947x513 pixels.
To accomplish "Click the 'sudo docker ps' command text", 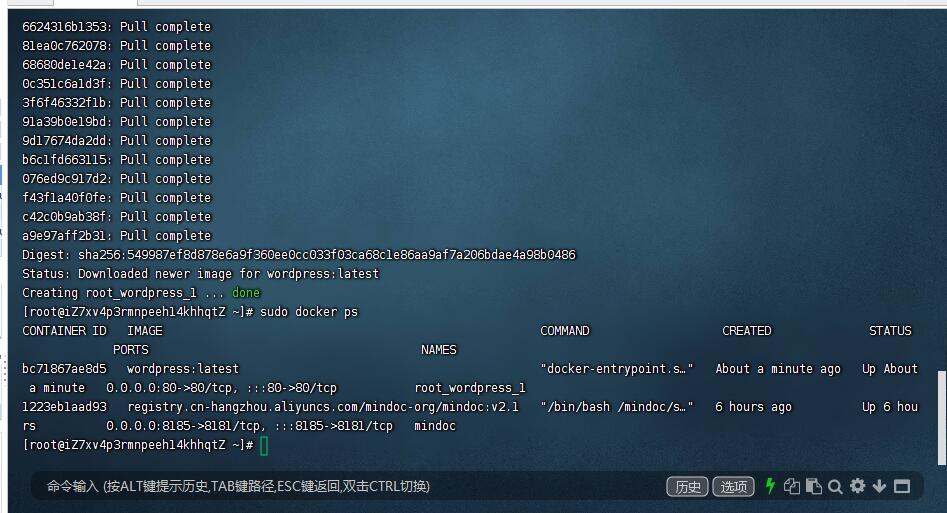I will [x=309, y=312].
